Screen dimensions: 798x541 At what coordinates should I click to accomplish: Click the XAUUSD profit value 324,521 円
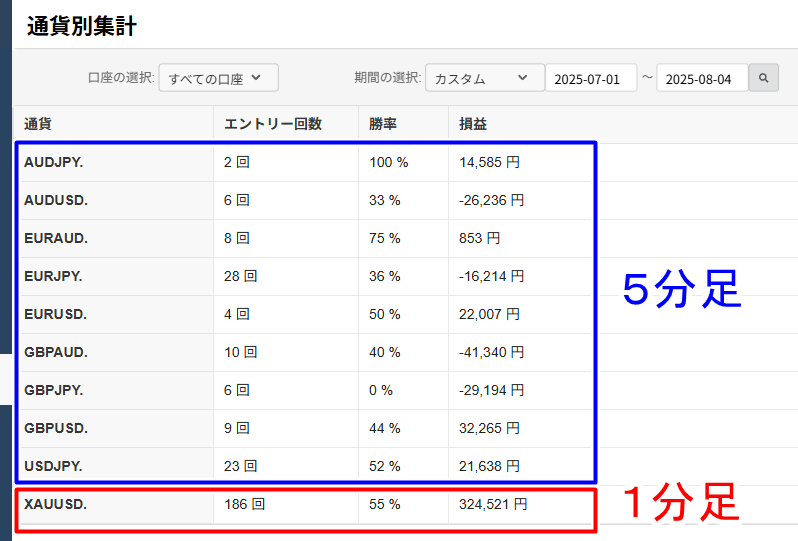(x=493, y=504)
